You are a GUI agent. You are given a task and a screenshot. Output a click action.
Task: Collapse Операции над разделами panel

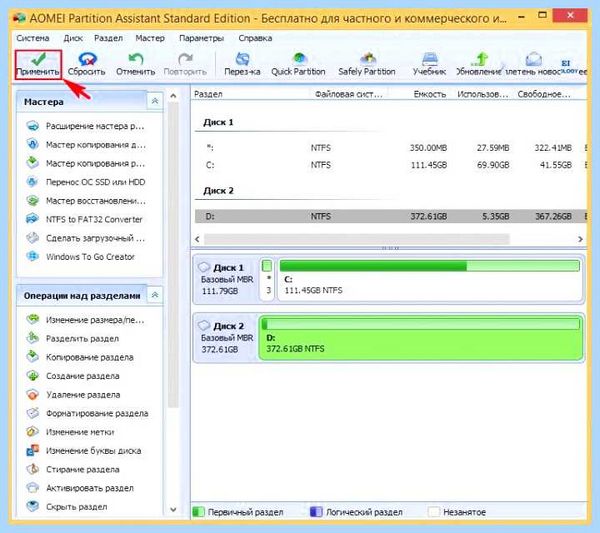tap(155, 295)
